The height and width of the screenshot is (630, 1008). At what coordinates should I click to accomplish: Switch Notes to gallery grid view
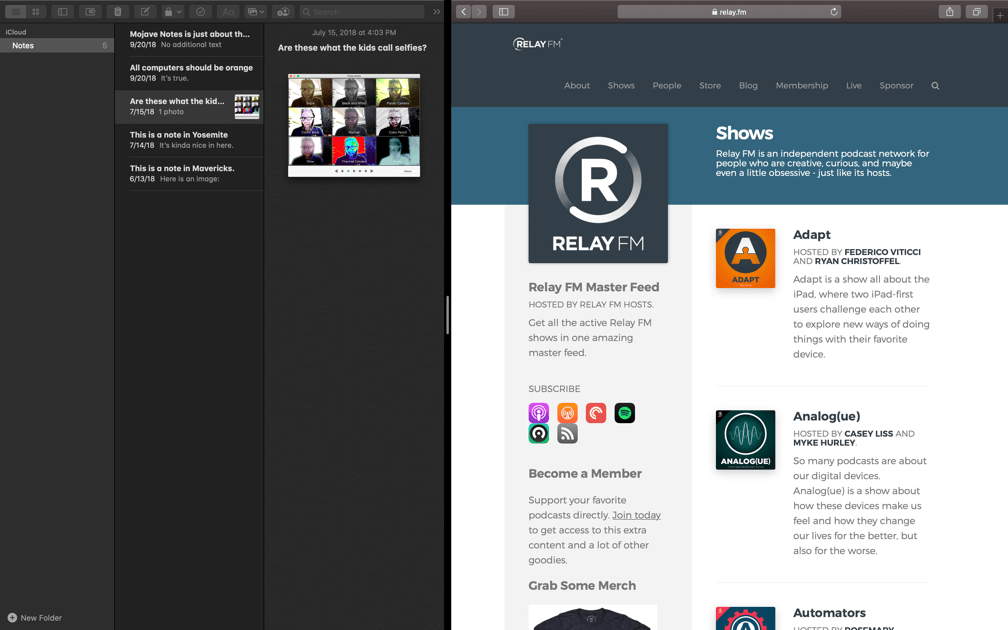click(36, 12)
